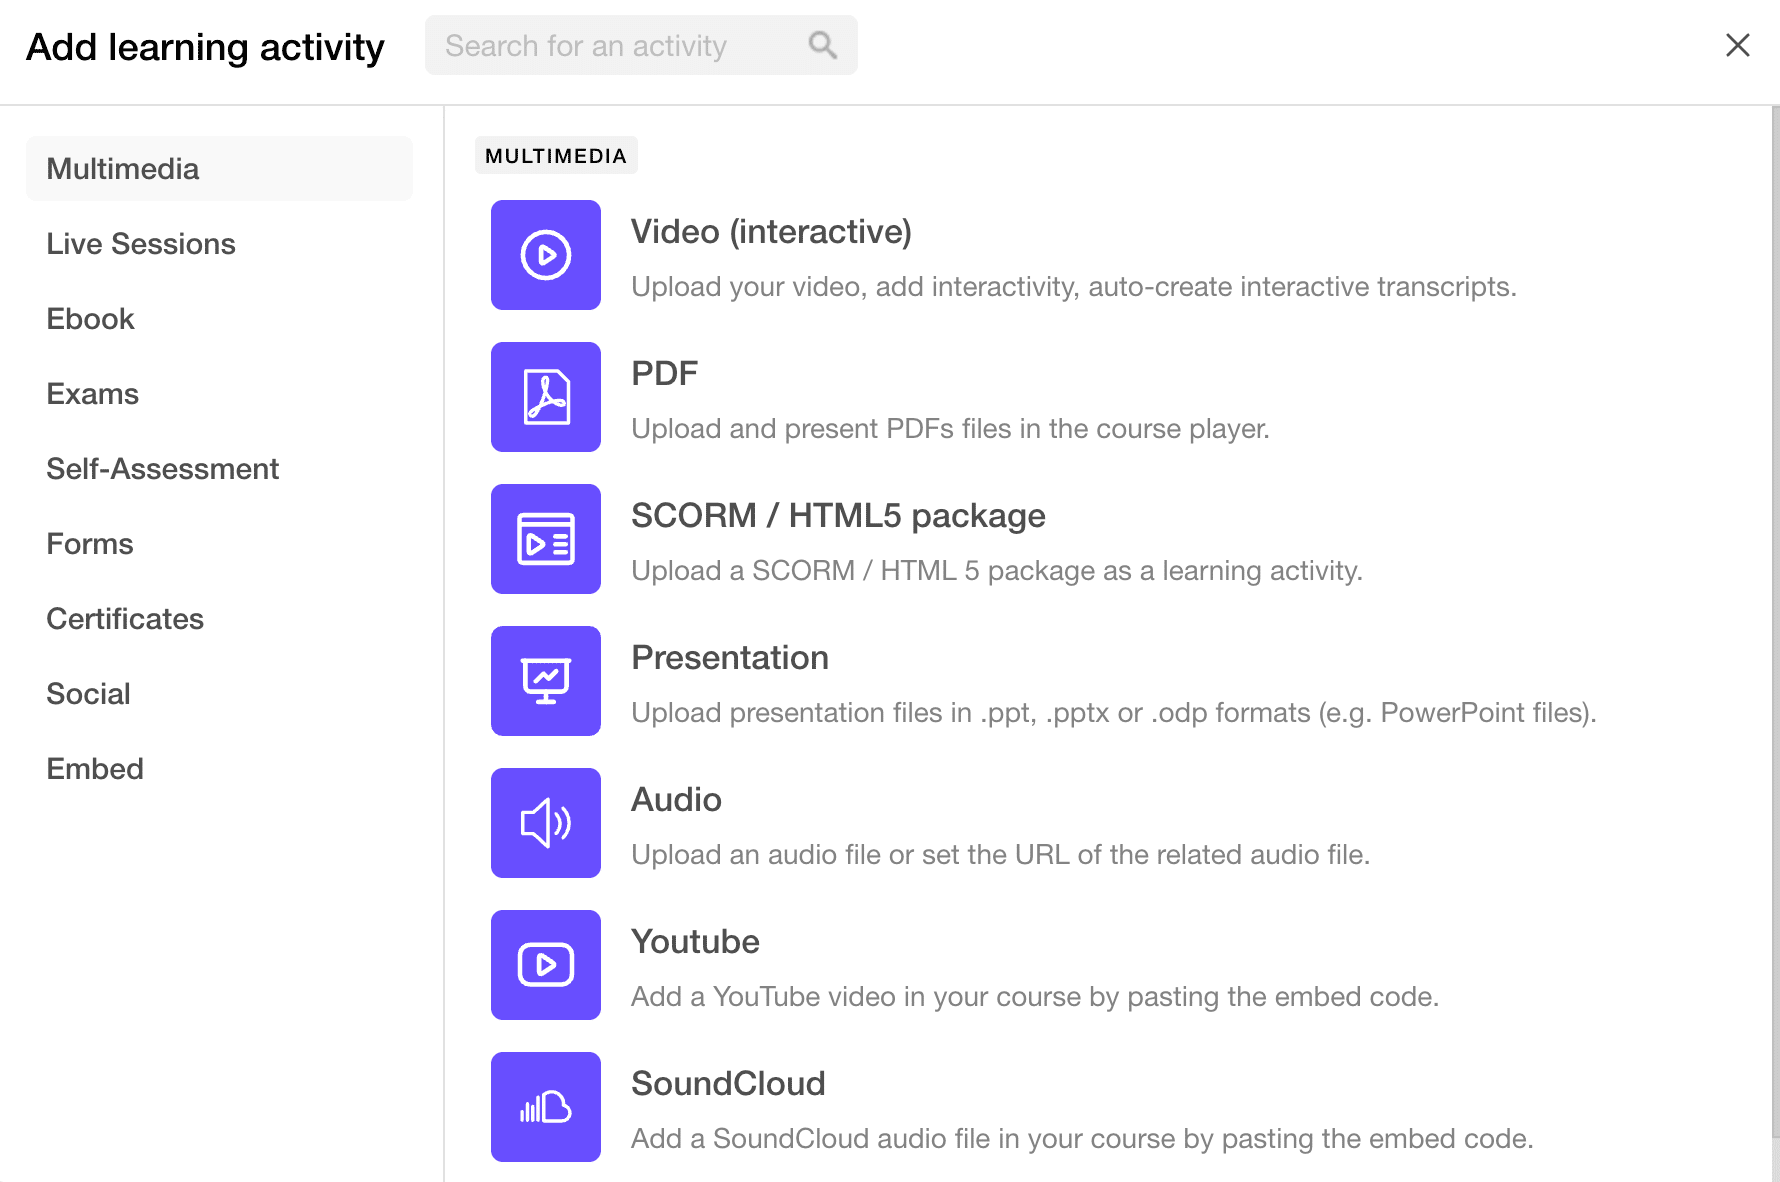Open the Ebook section
1780x1182 pixels.
pyautogui.click(x=90, y=318)
